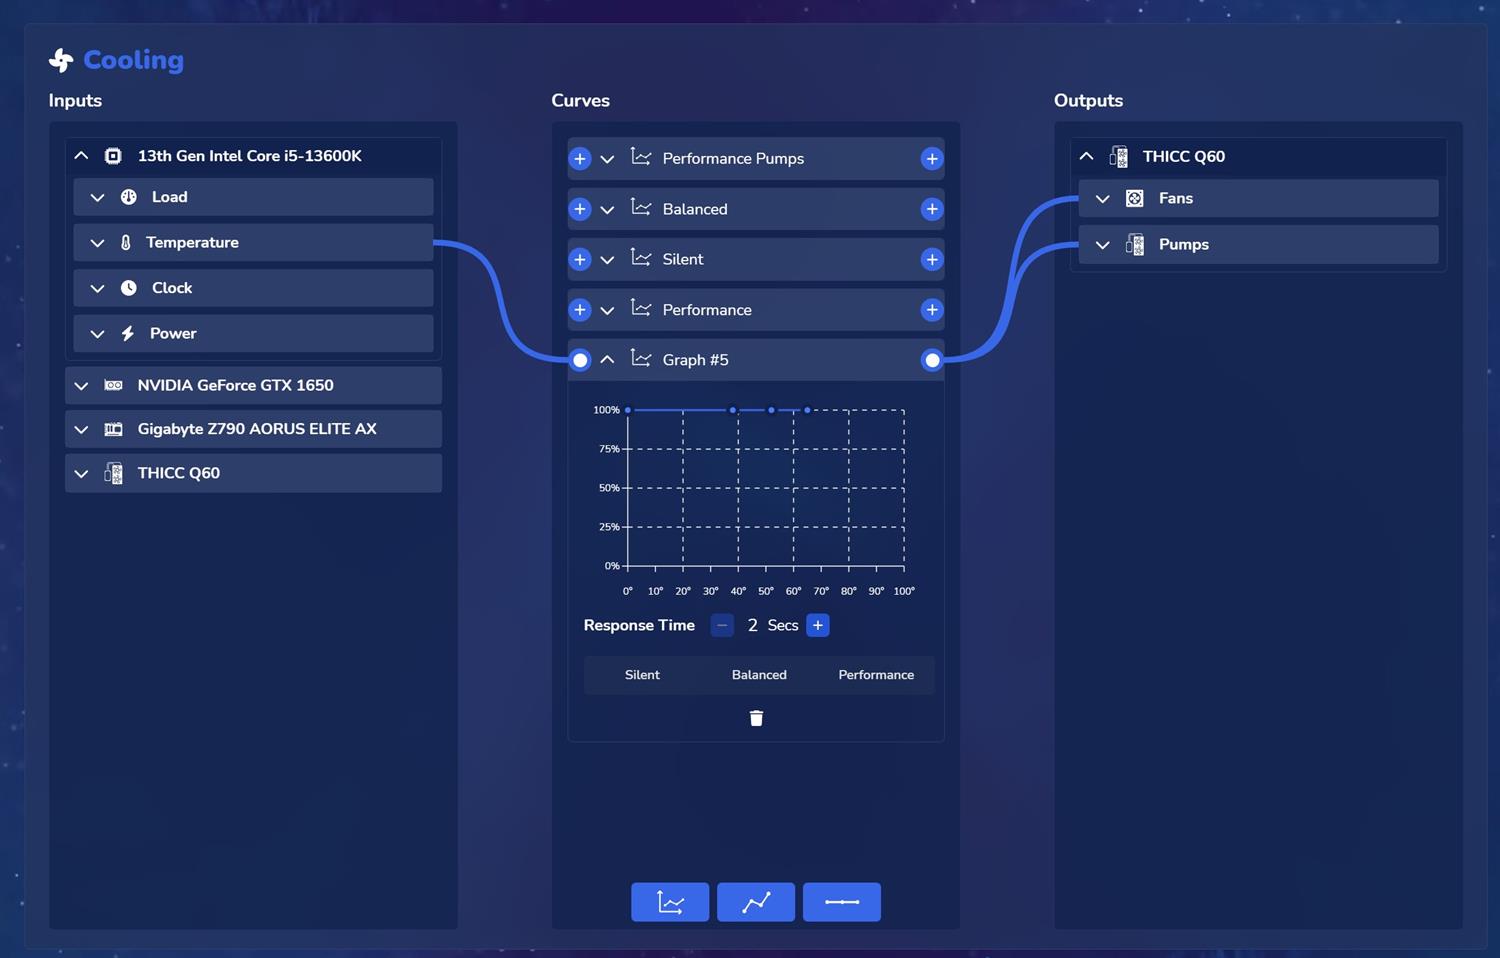Select the Silent preset for Graph #5
The image size is (1500, 958).
point(642,675)
